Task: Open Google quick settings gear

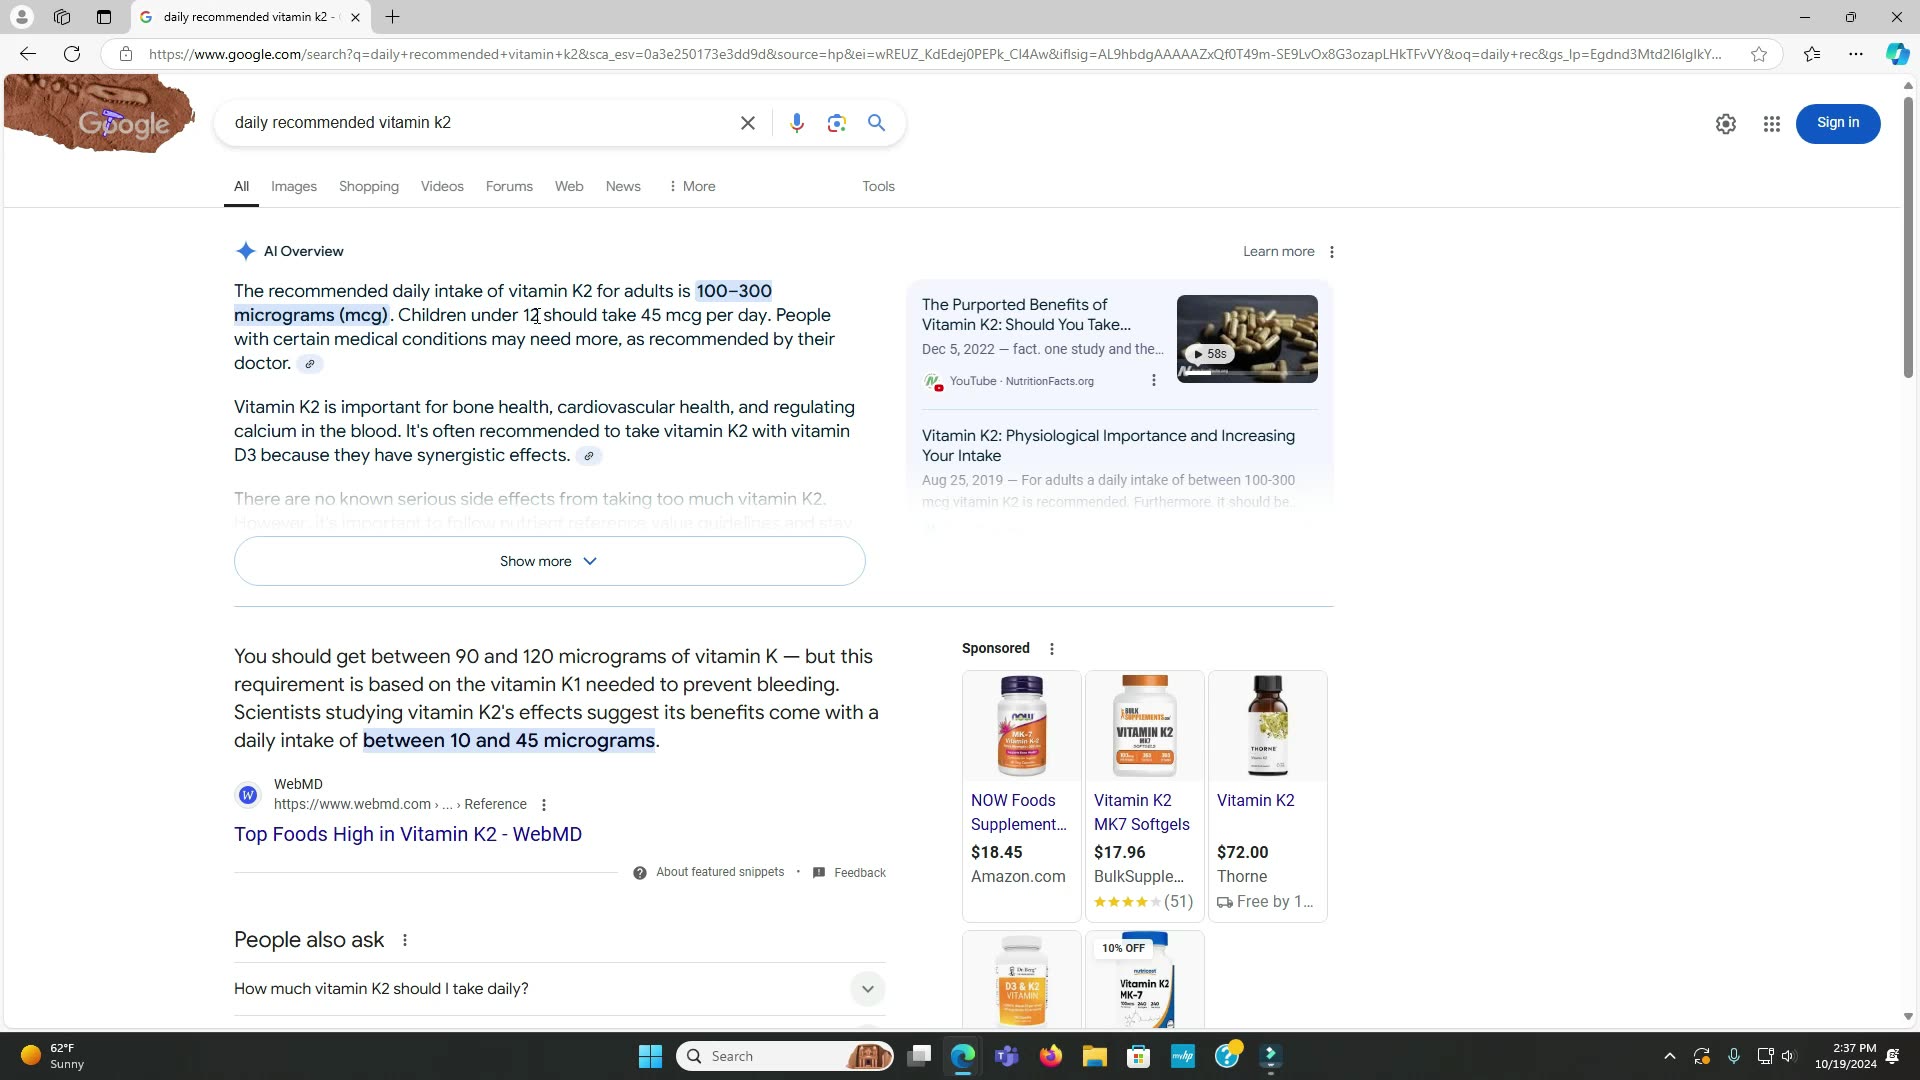Action: [x=1725, y=124]
